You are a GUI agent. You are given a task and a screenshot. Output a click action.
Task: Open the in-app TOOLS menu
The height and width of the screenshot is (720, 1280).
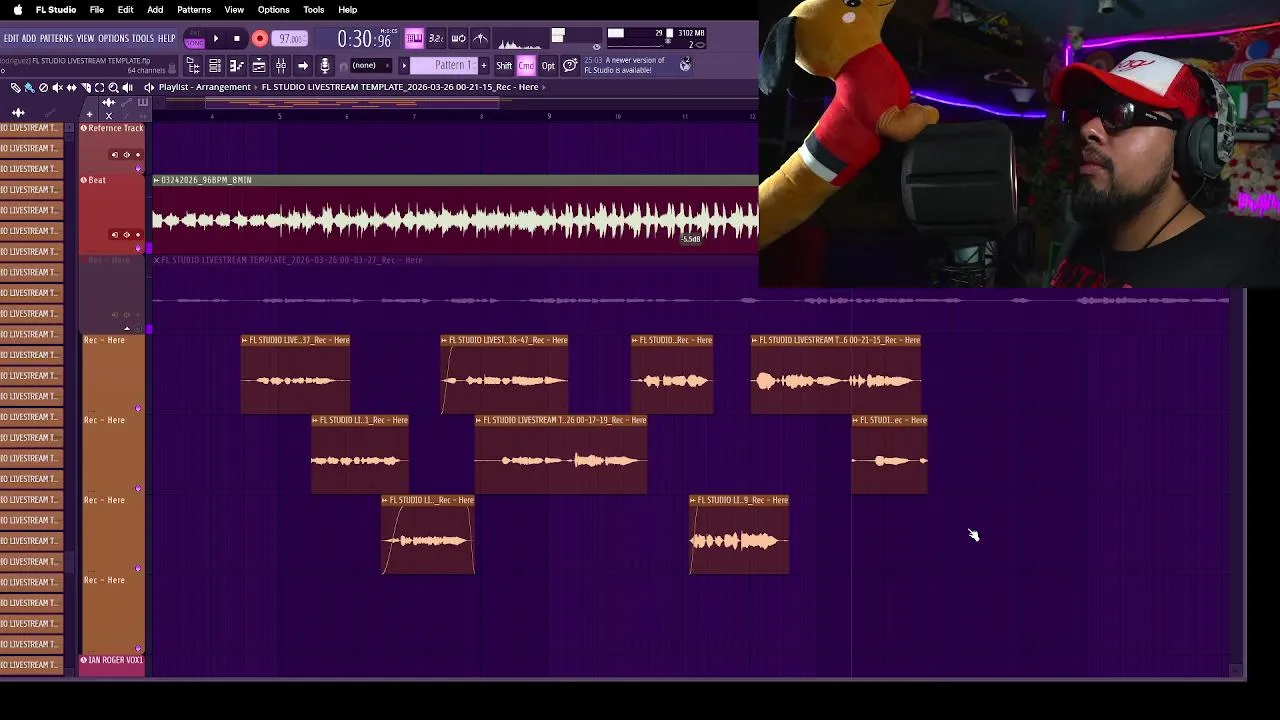[x=142, y=38]
